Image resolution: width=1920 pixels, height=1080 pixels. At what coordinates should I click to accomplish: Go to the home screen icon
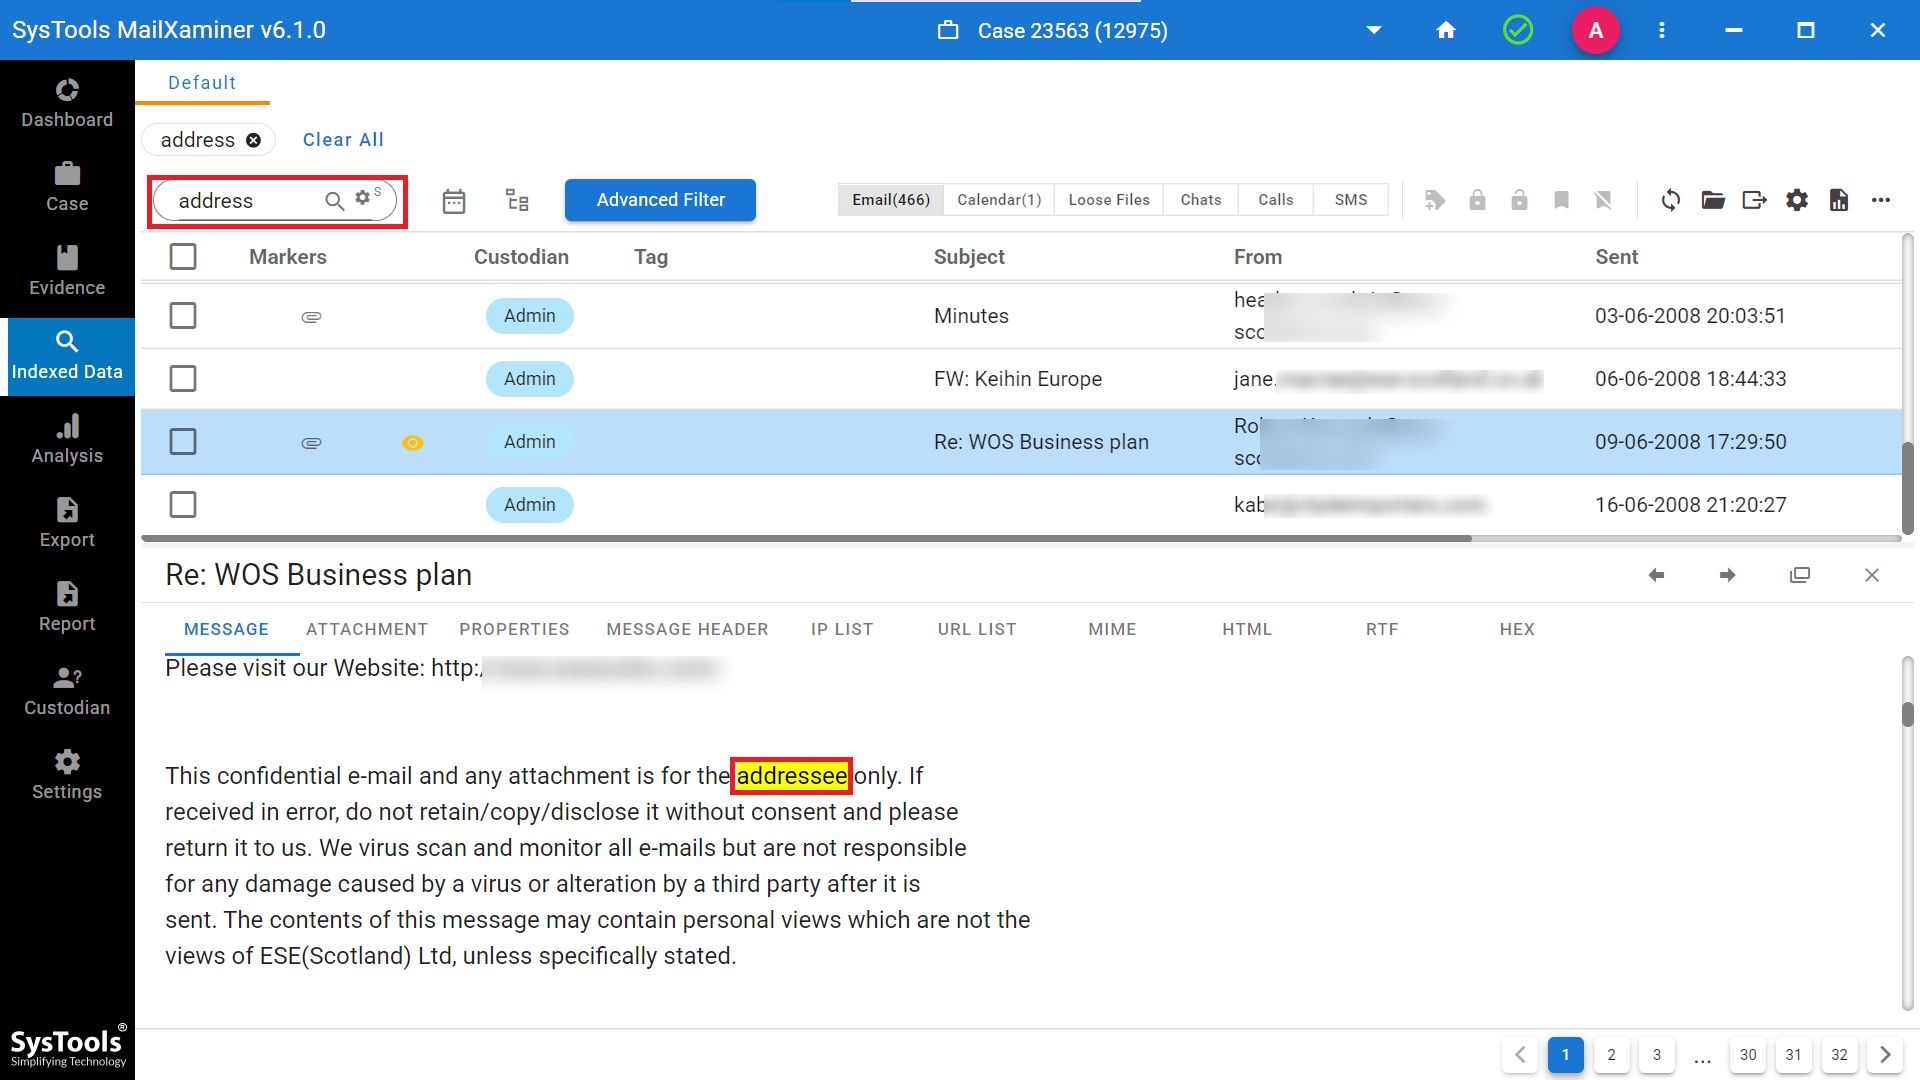(x=1446, y=30)
